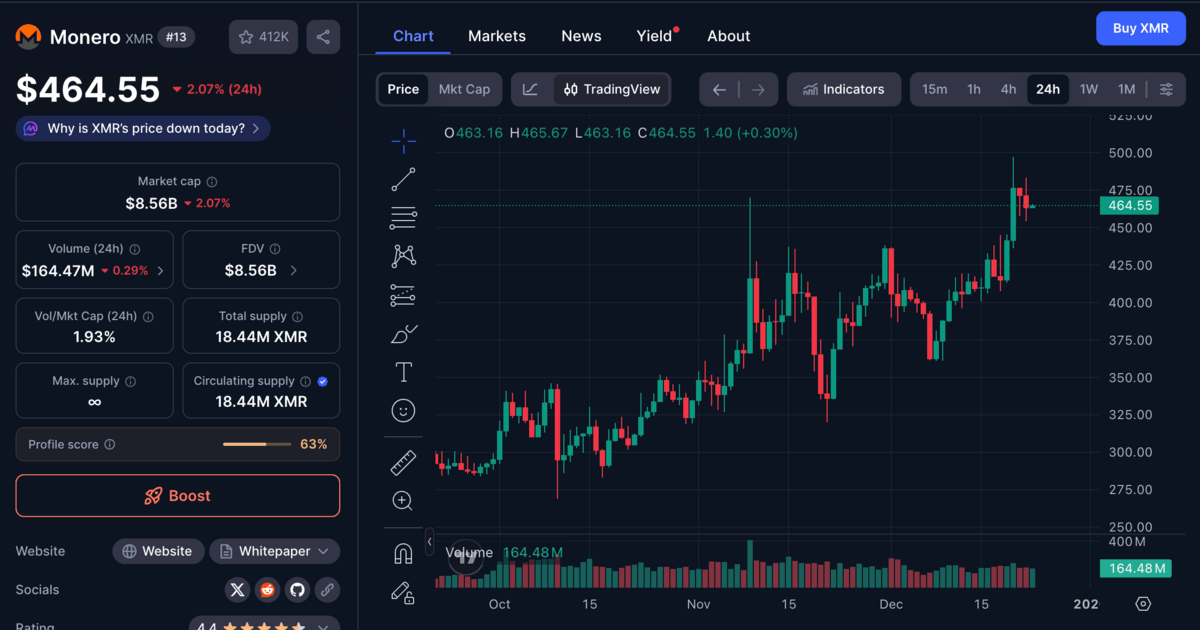Click the info icon beside Total supply
1200x630 pixels.
(298, 316)
